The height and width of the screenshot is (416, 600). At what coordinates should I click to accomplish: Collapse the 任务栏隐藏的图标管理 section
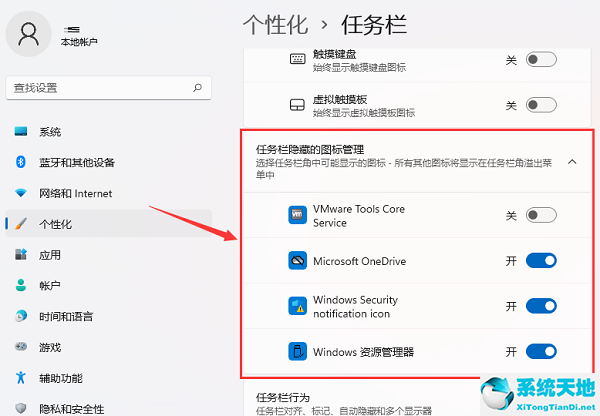(571, 161)
